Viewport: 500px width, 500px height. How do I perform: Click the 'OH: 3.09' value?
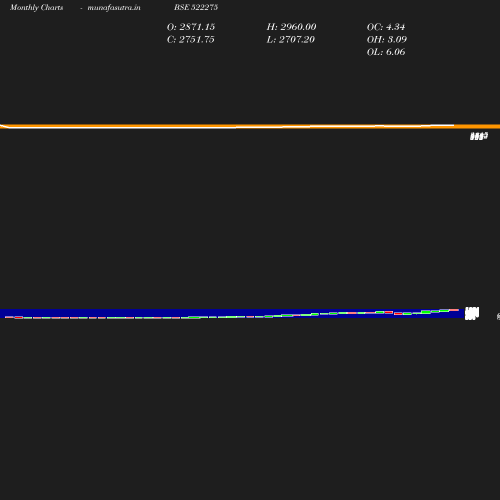click(x=387, y=39)
